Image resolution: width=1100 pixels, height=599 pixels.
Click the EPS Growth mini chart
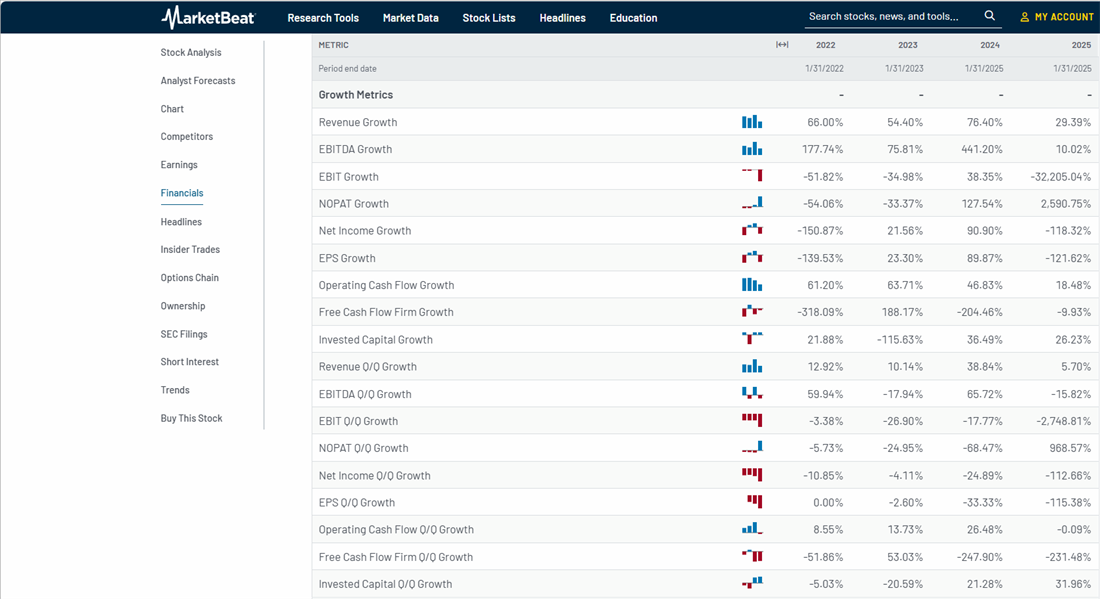[751, 257]
